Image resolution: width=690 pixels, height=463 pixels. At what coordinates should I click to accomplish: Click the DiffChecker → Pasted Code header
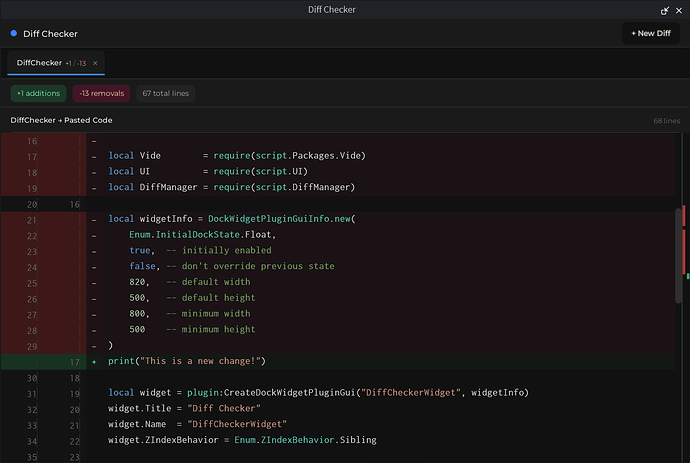[x=61, y=120]
